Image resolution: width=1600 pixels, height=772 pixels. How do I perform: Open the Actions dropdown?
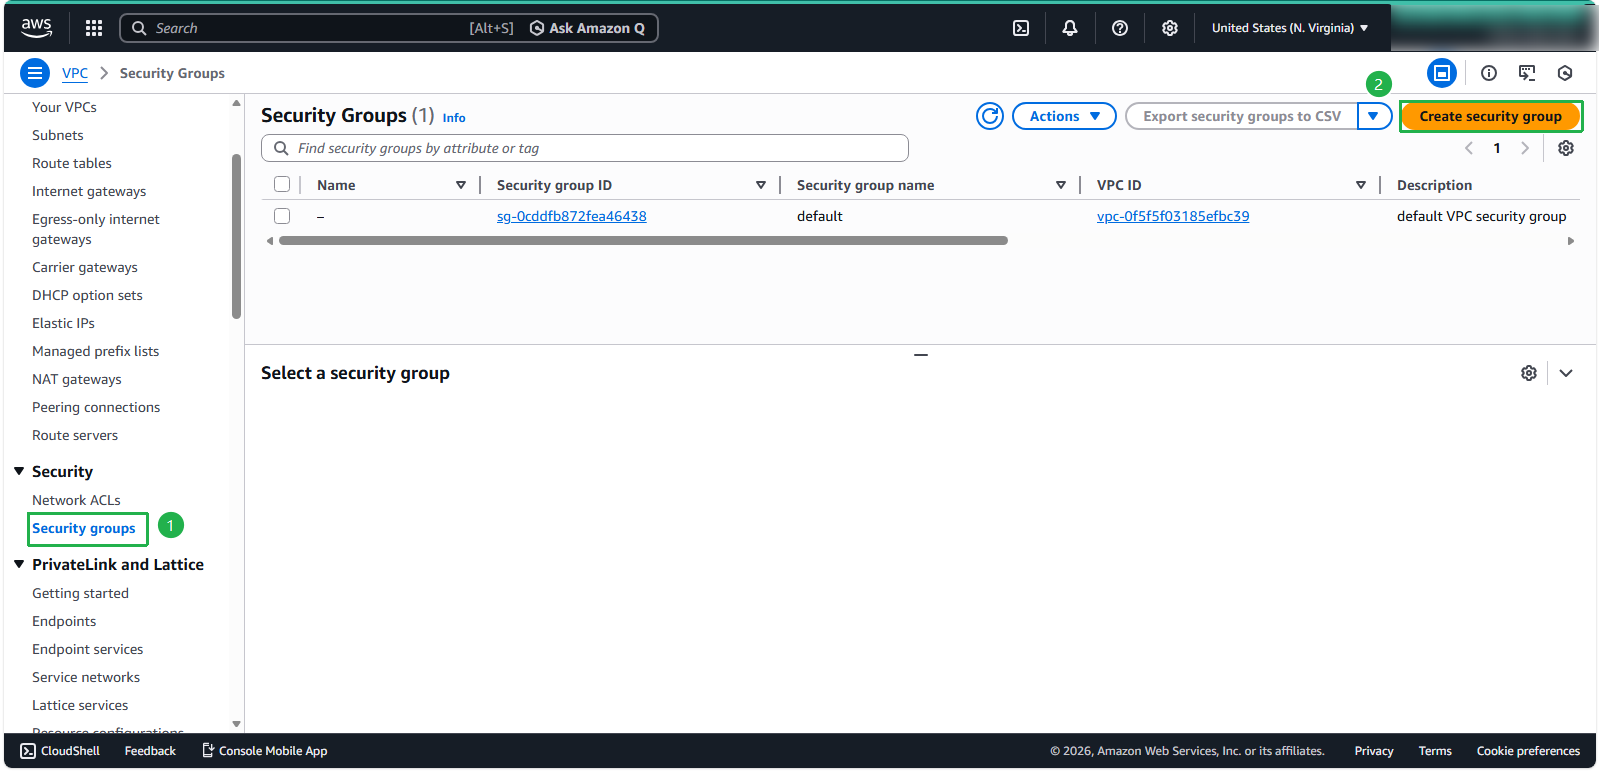(1064, 116)
